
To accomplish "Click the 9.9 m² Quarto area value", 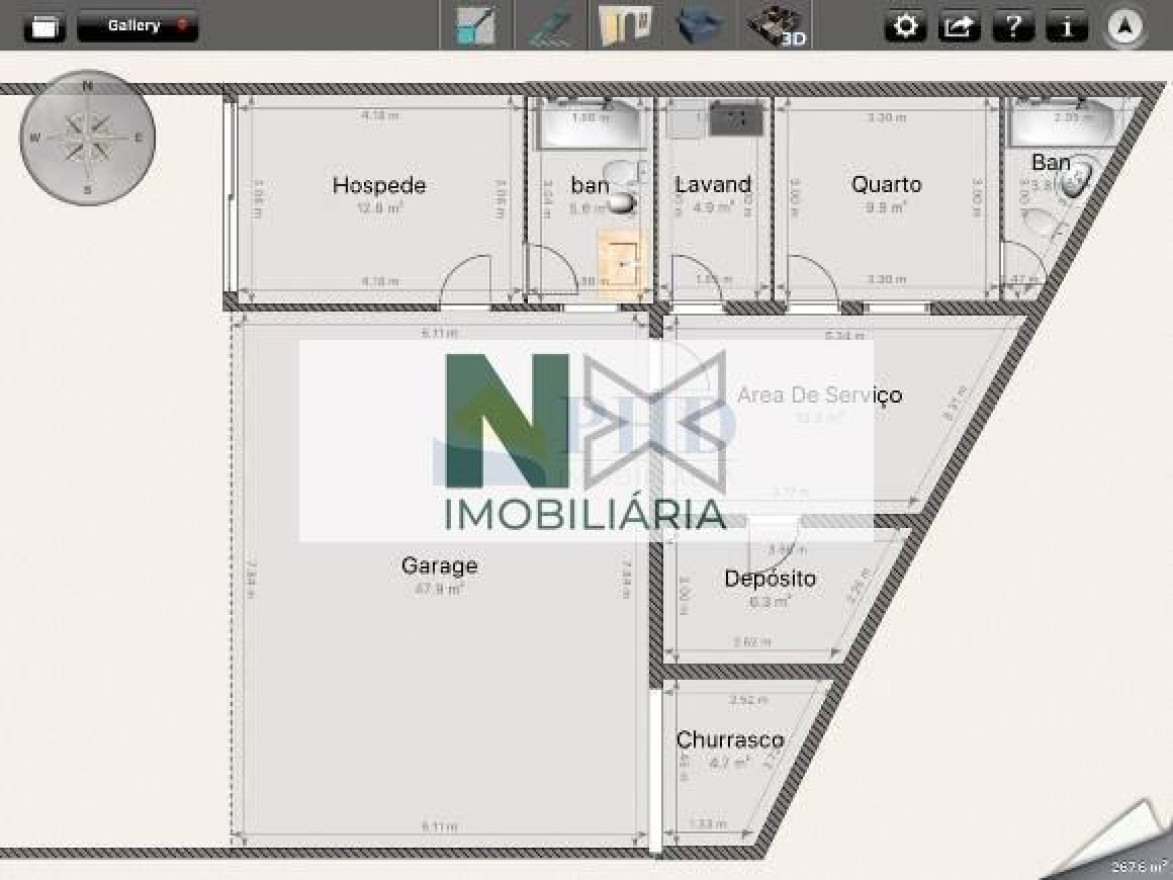I will click(x=886, y=207).
